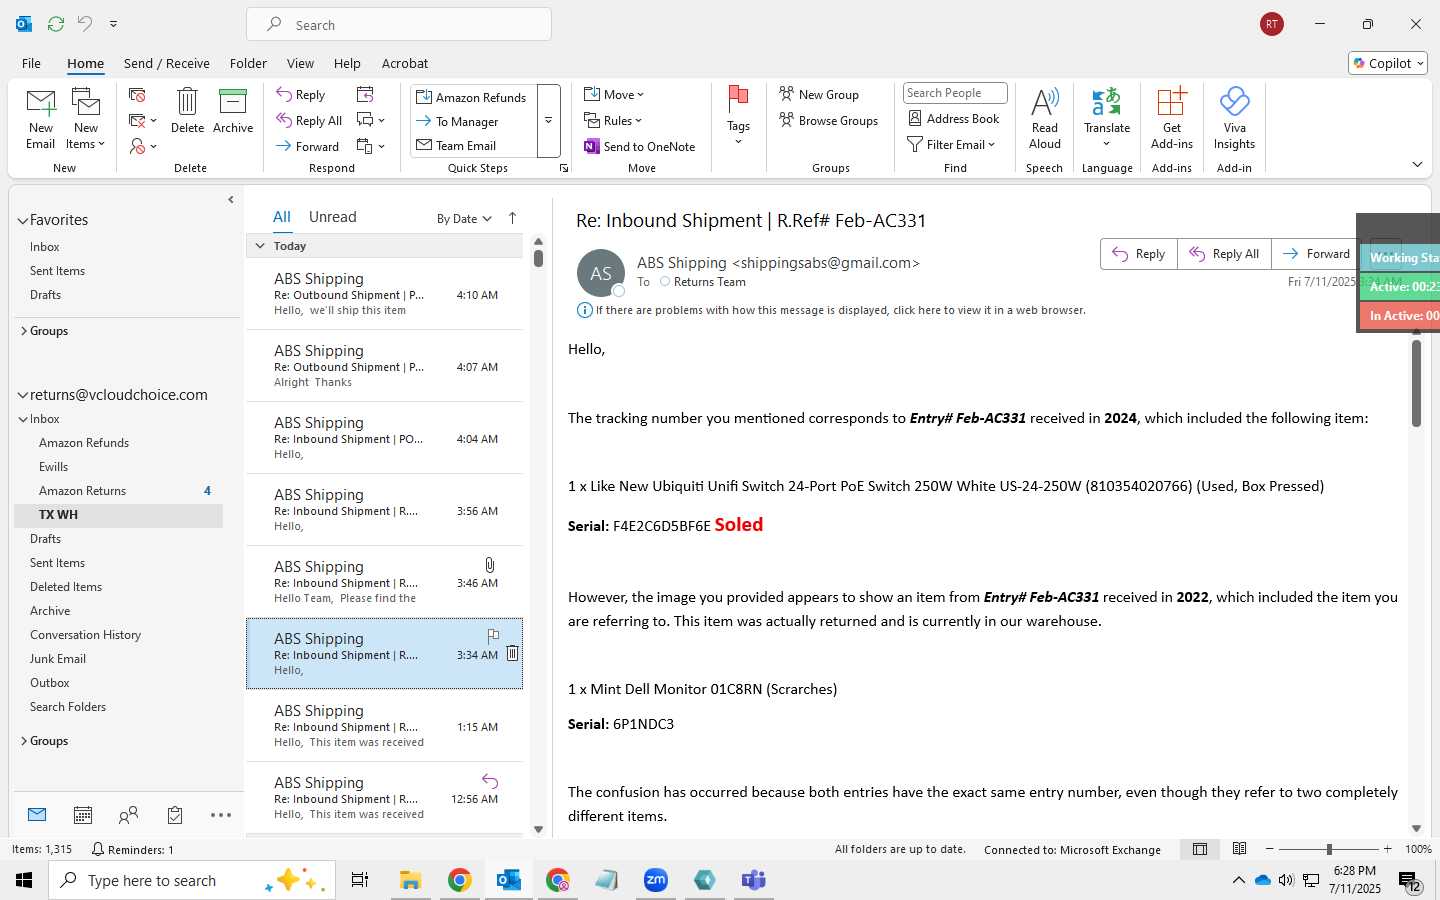Delete the selected message
The image size is (1440, 900).
187,111
